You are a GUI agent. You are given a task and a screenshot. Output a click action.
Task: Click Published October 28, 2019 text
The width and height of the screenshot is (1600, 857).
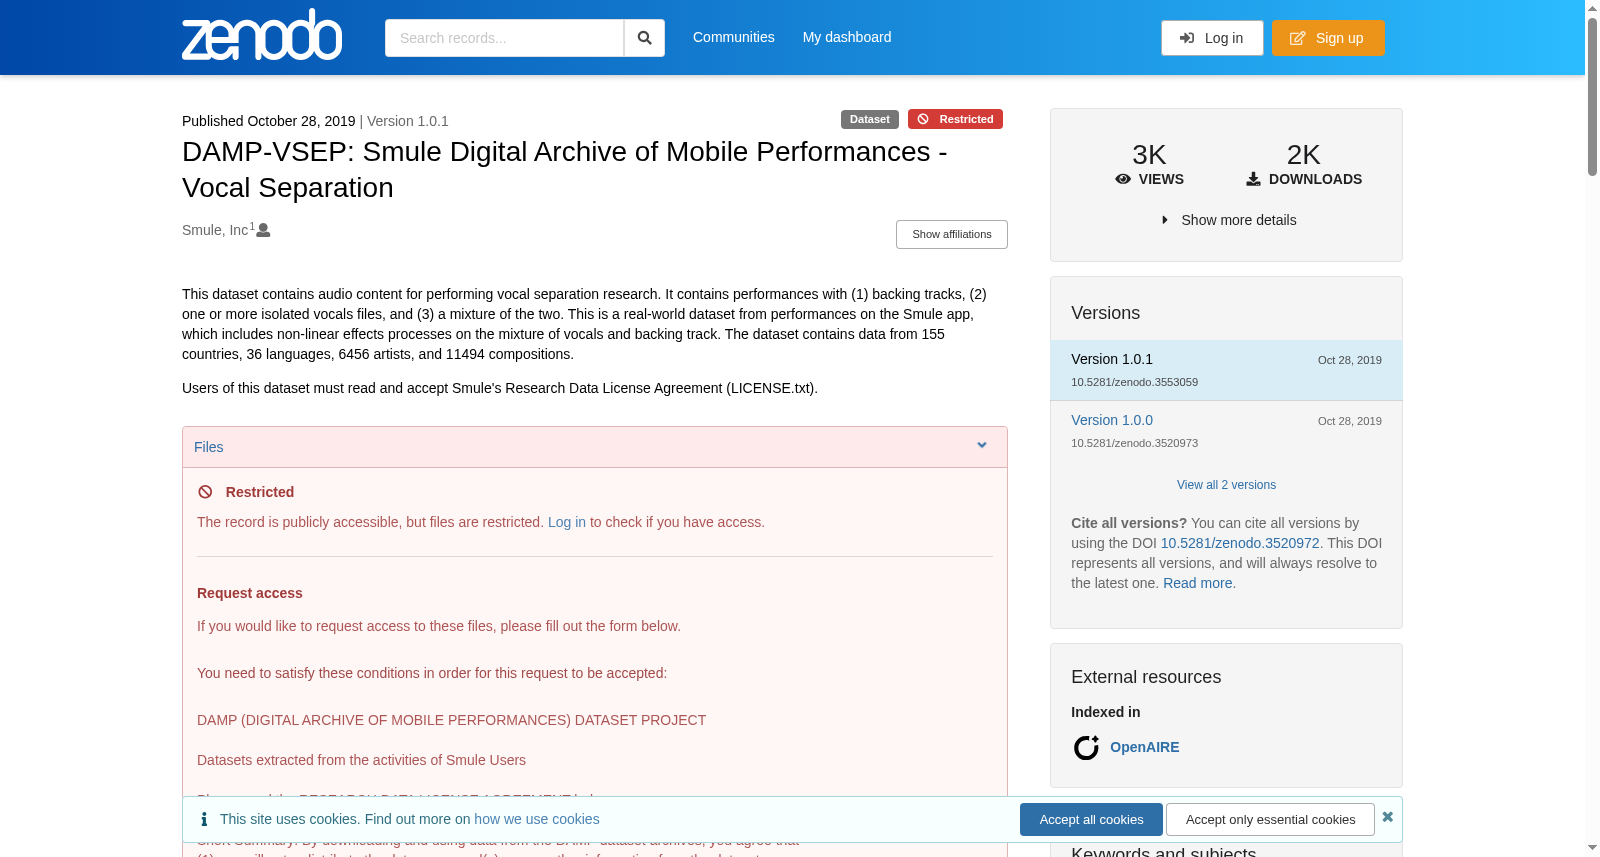coord(268,121)
